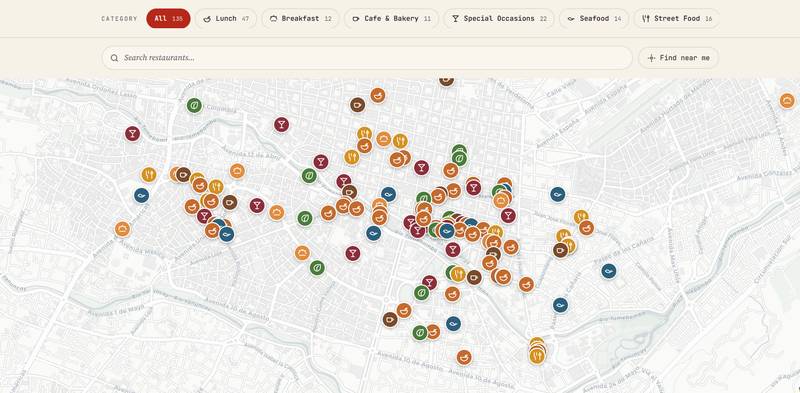Show only Cafe & Bakery places
Viewport: 800px width, 393px height.
click(x=391, y=18)
